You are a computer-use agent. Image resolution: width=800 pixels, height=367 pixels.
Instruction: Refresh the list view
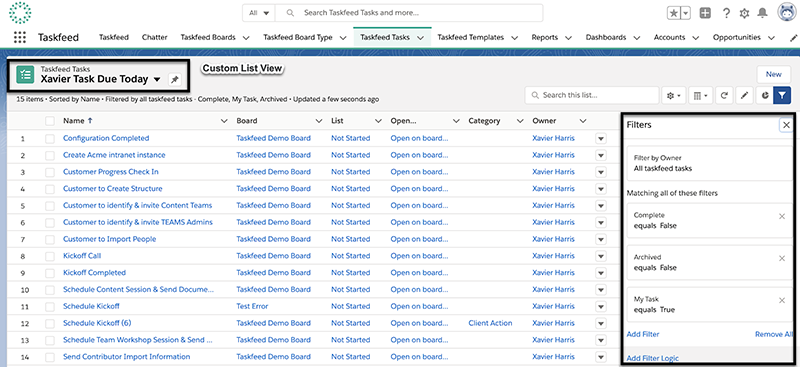723,95
